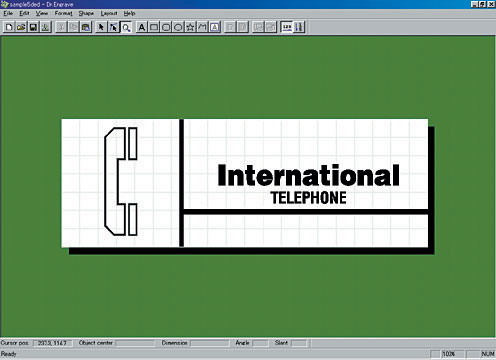Open the Shape menu

click(x=86, y=13)
